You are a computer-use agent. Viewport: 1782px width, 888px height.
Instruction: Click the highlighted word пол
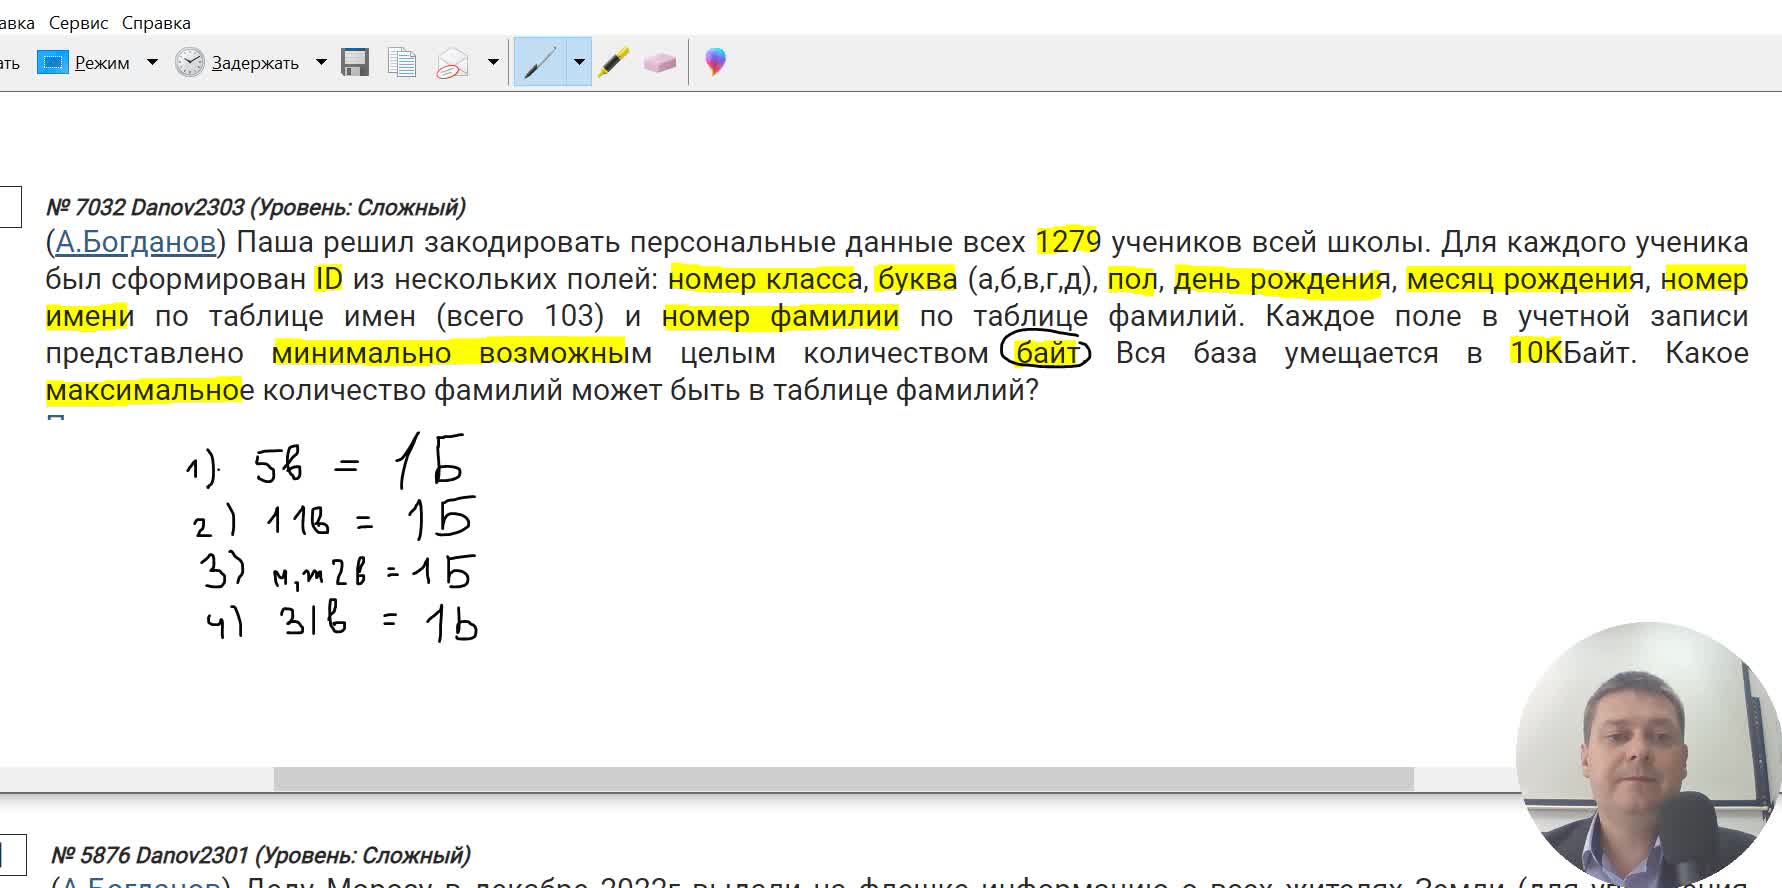pos(1132,279)
